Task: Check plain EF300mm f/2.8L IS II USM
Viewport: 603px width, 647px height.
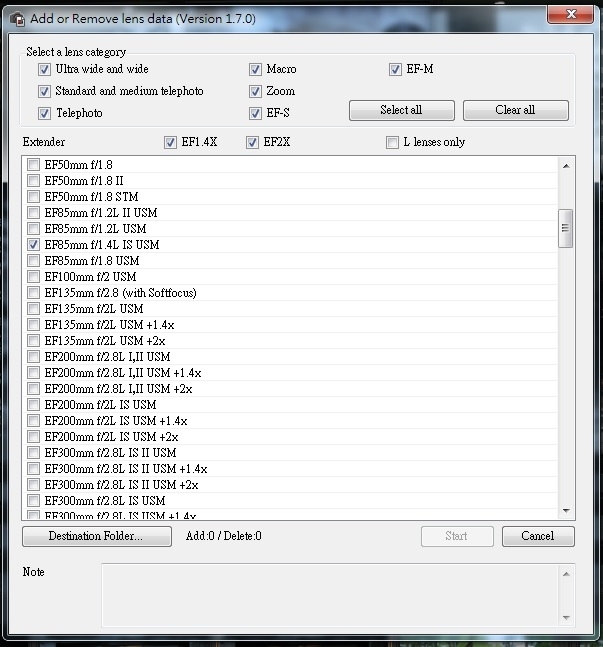Action: point(33,453)
